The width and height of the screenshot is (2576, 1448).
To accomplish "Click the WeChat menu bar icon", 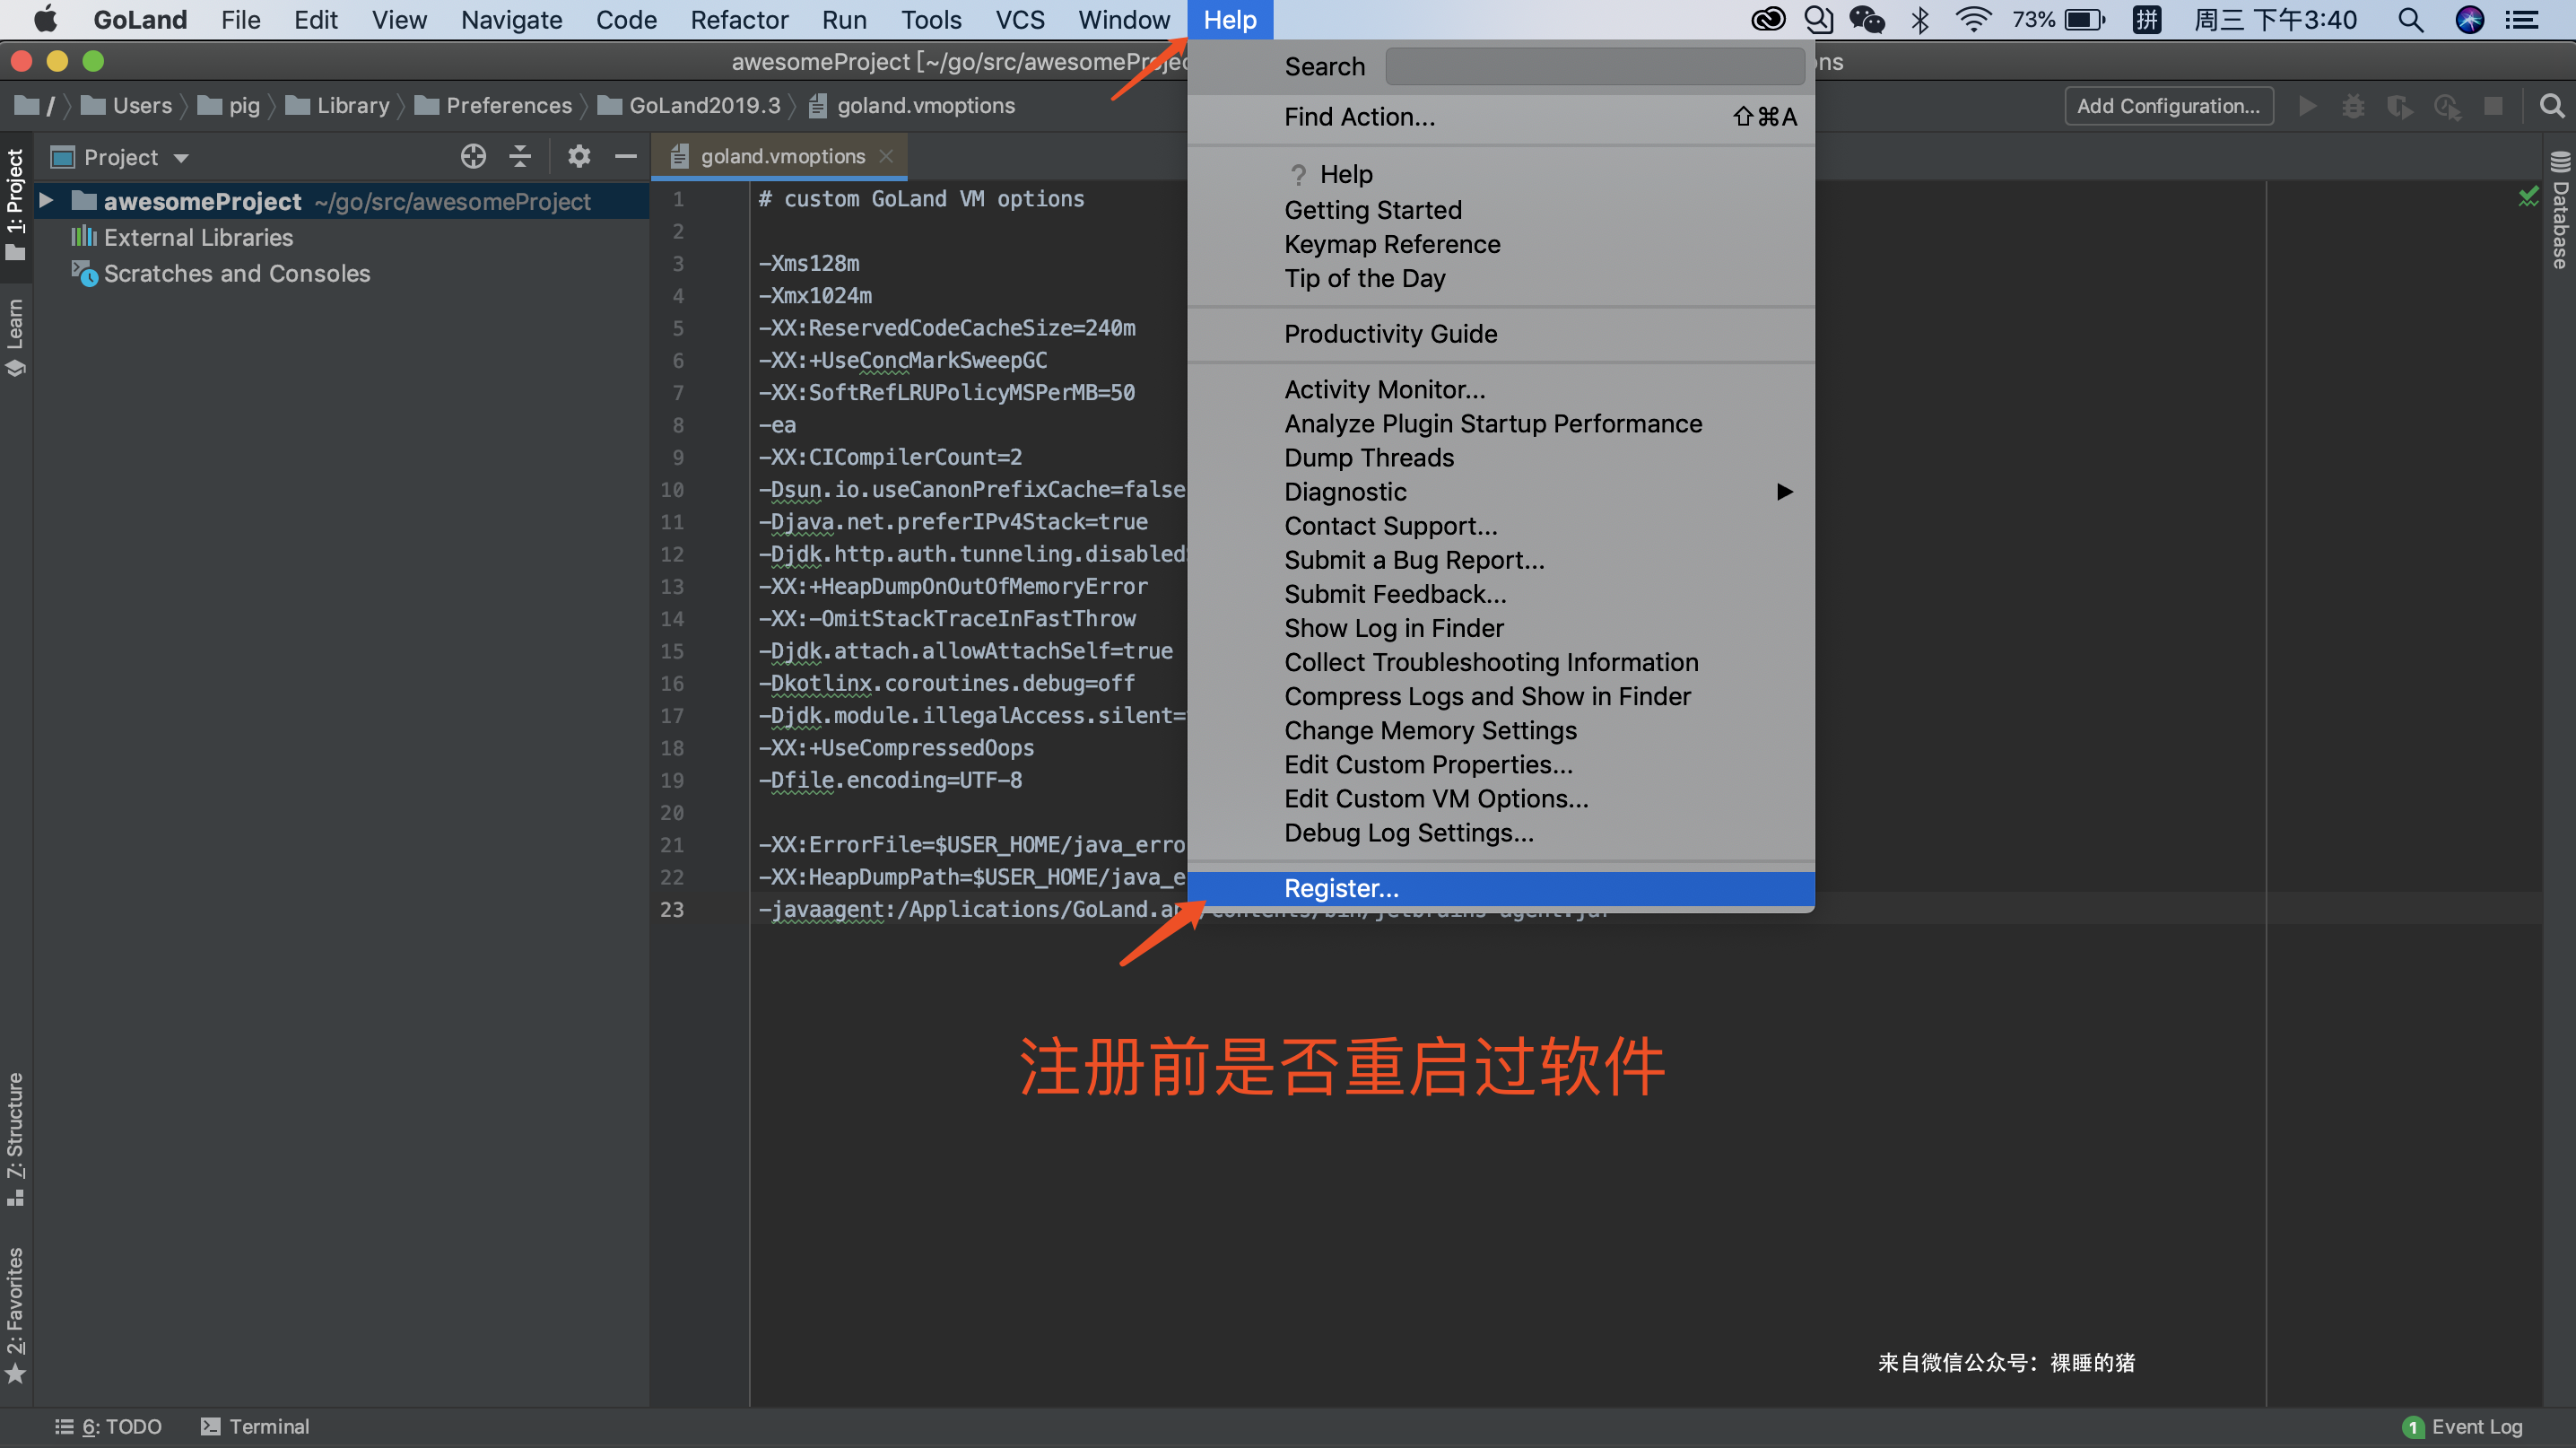I will coord(1866,20).
